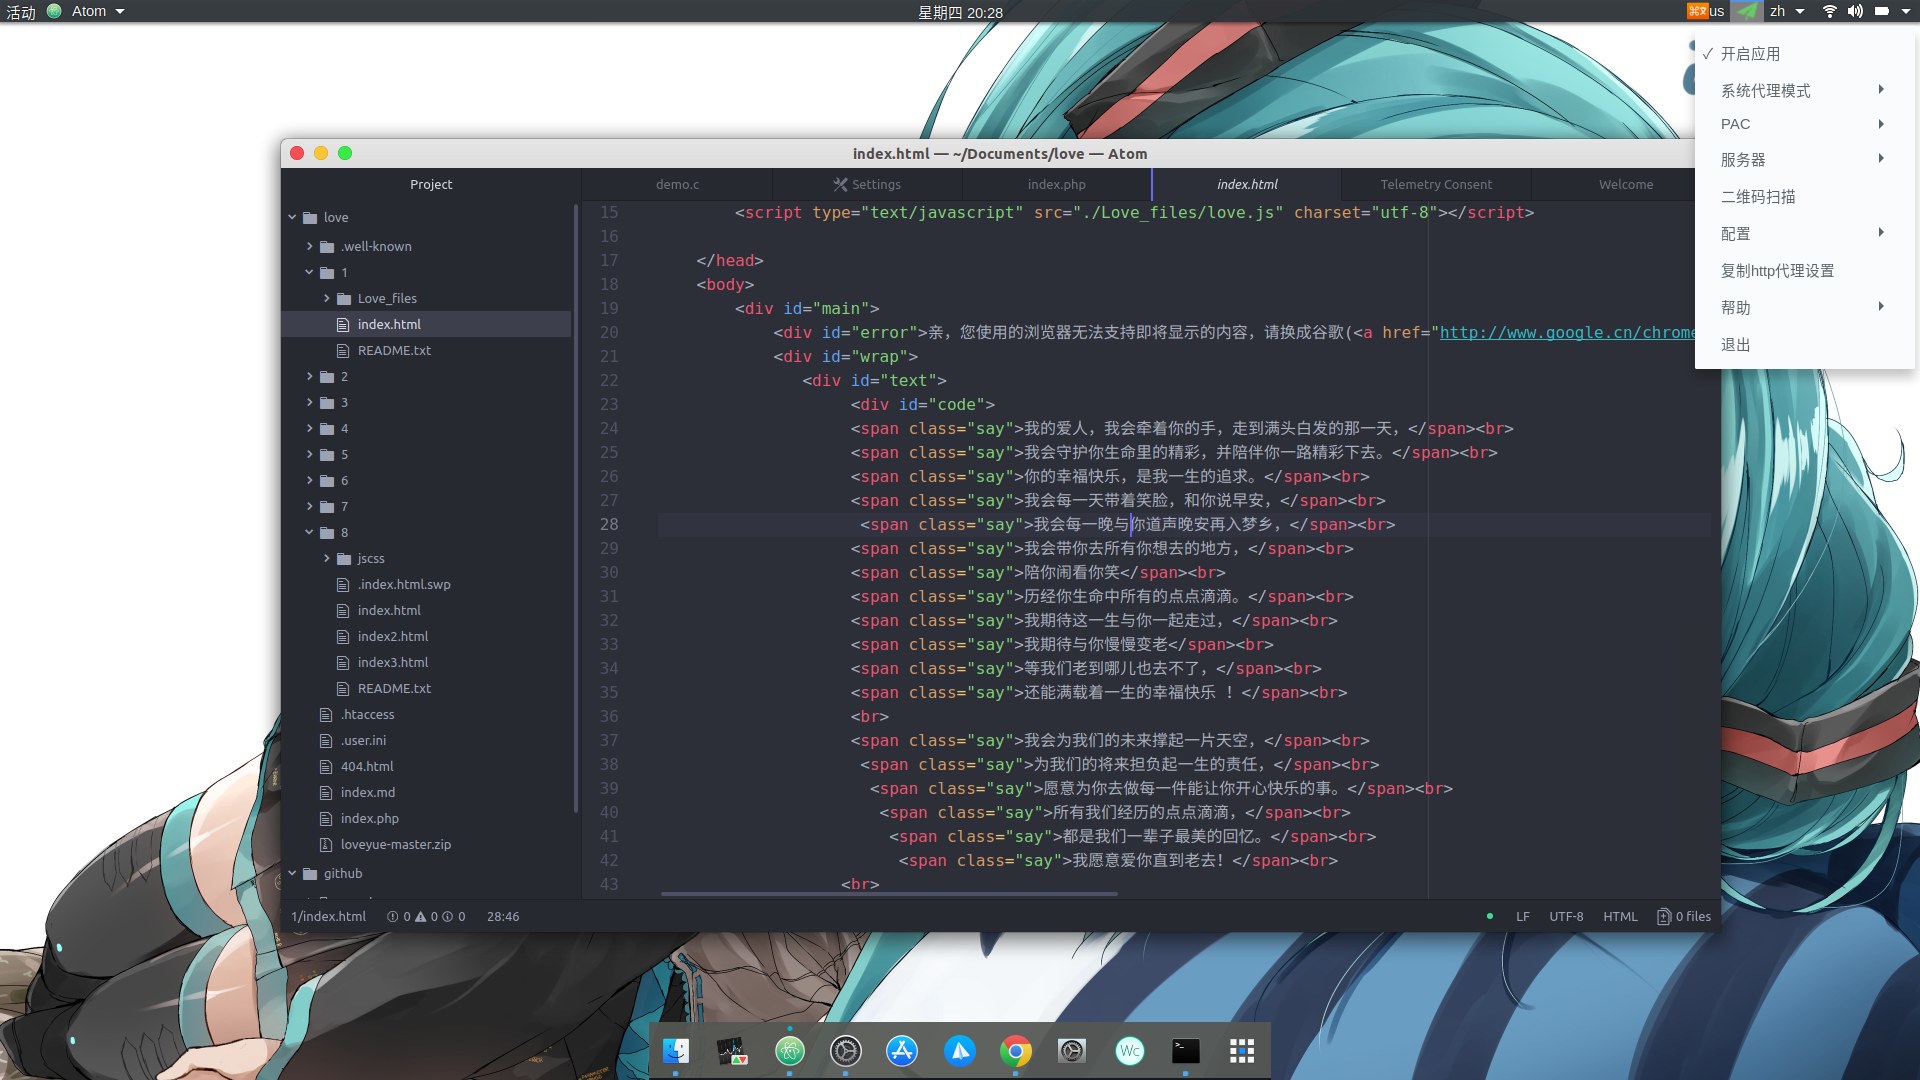Collapse the love project root folder
Image resolution: width=1920 pixels, height=1080 pixels.
point(293,217)
